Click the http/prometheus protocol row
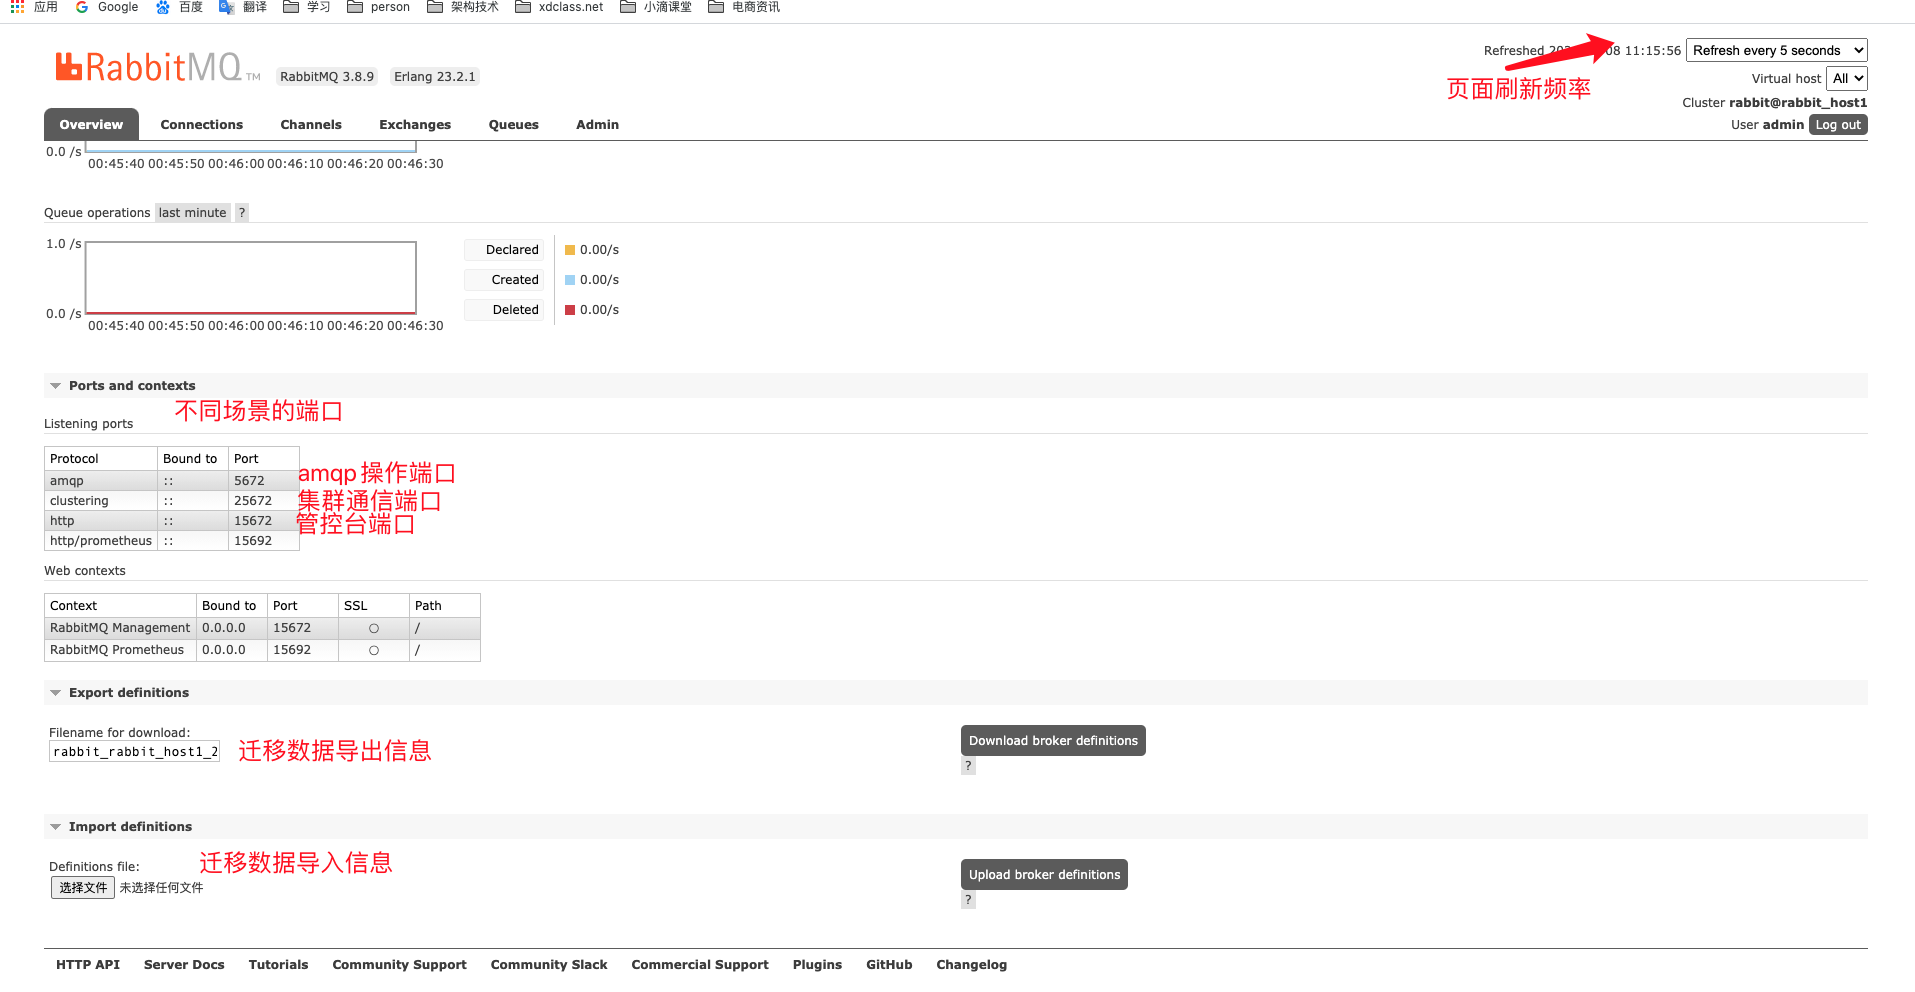This screenshot has height=992, width=1915. pos(172,541)
